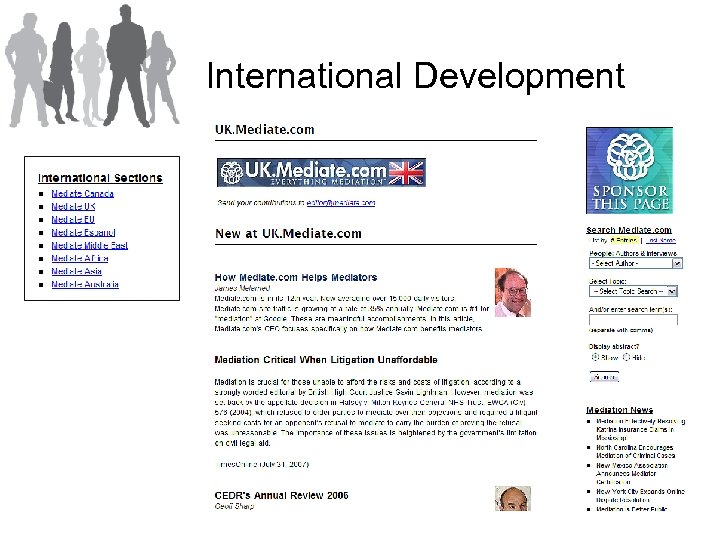Click the search submit button
The height and width of the screenshot is (540, 720).
click(x=604, y=377)
